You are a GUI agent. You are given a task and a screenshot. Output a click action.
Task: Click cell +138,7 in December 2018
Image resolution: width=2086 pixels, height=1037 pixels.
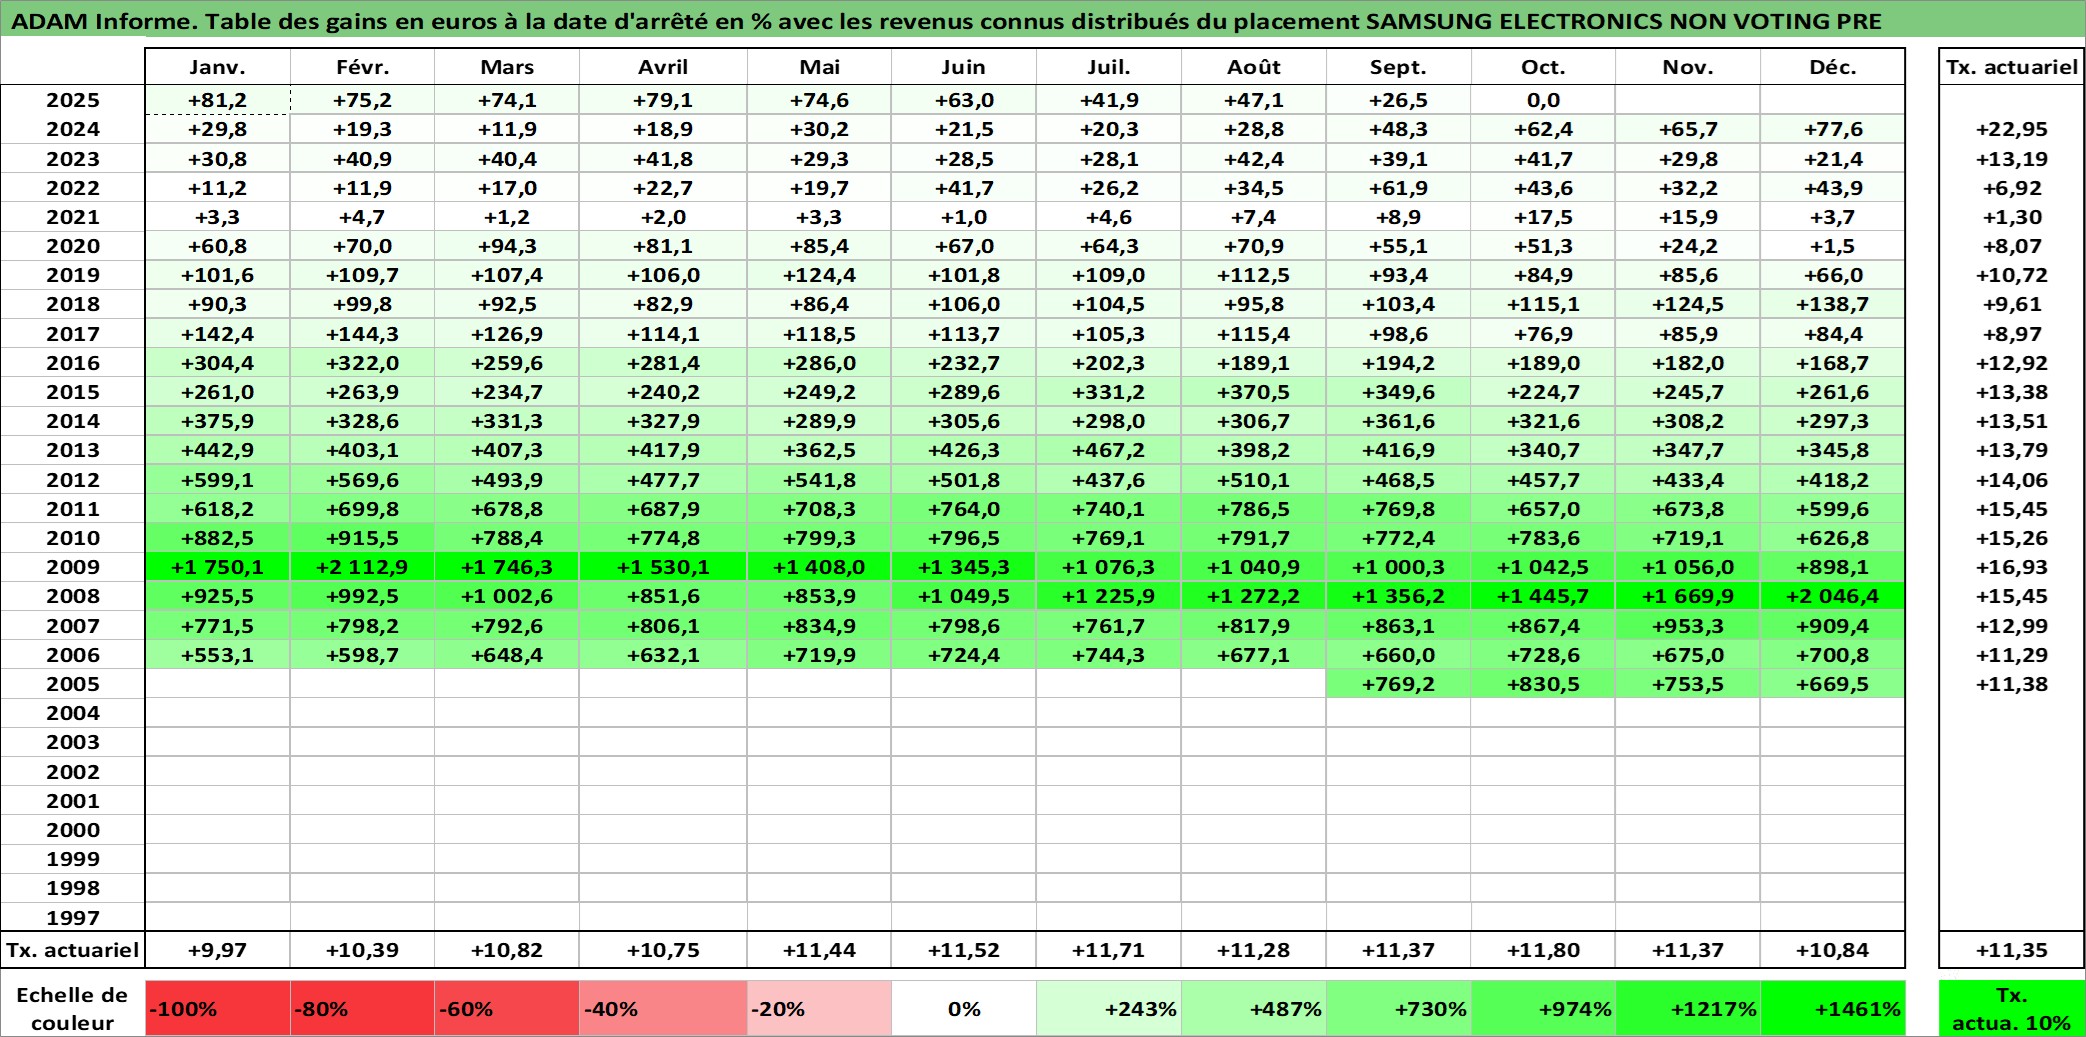coord(1832,304)
